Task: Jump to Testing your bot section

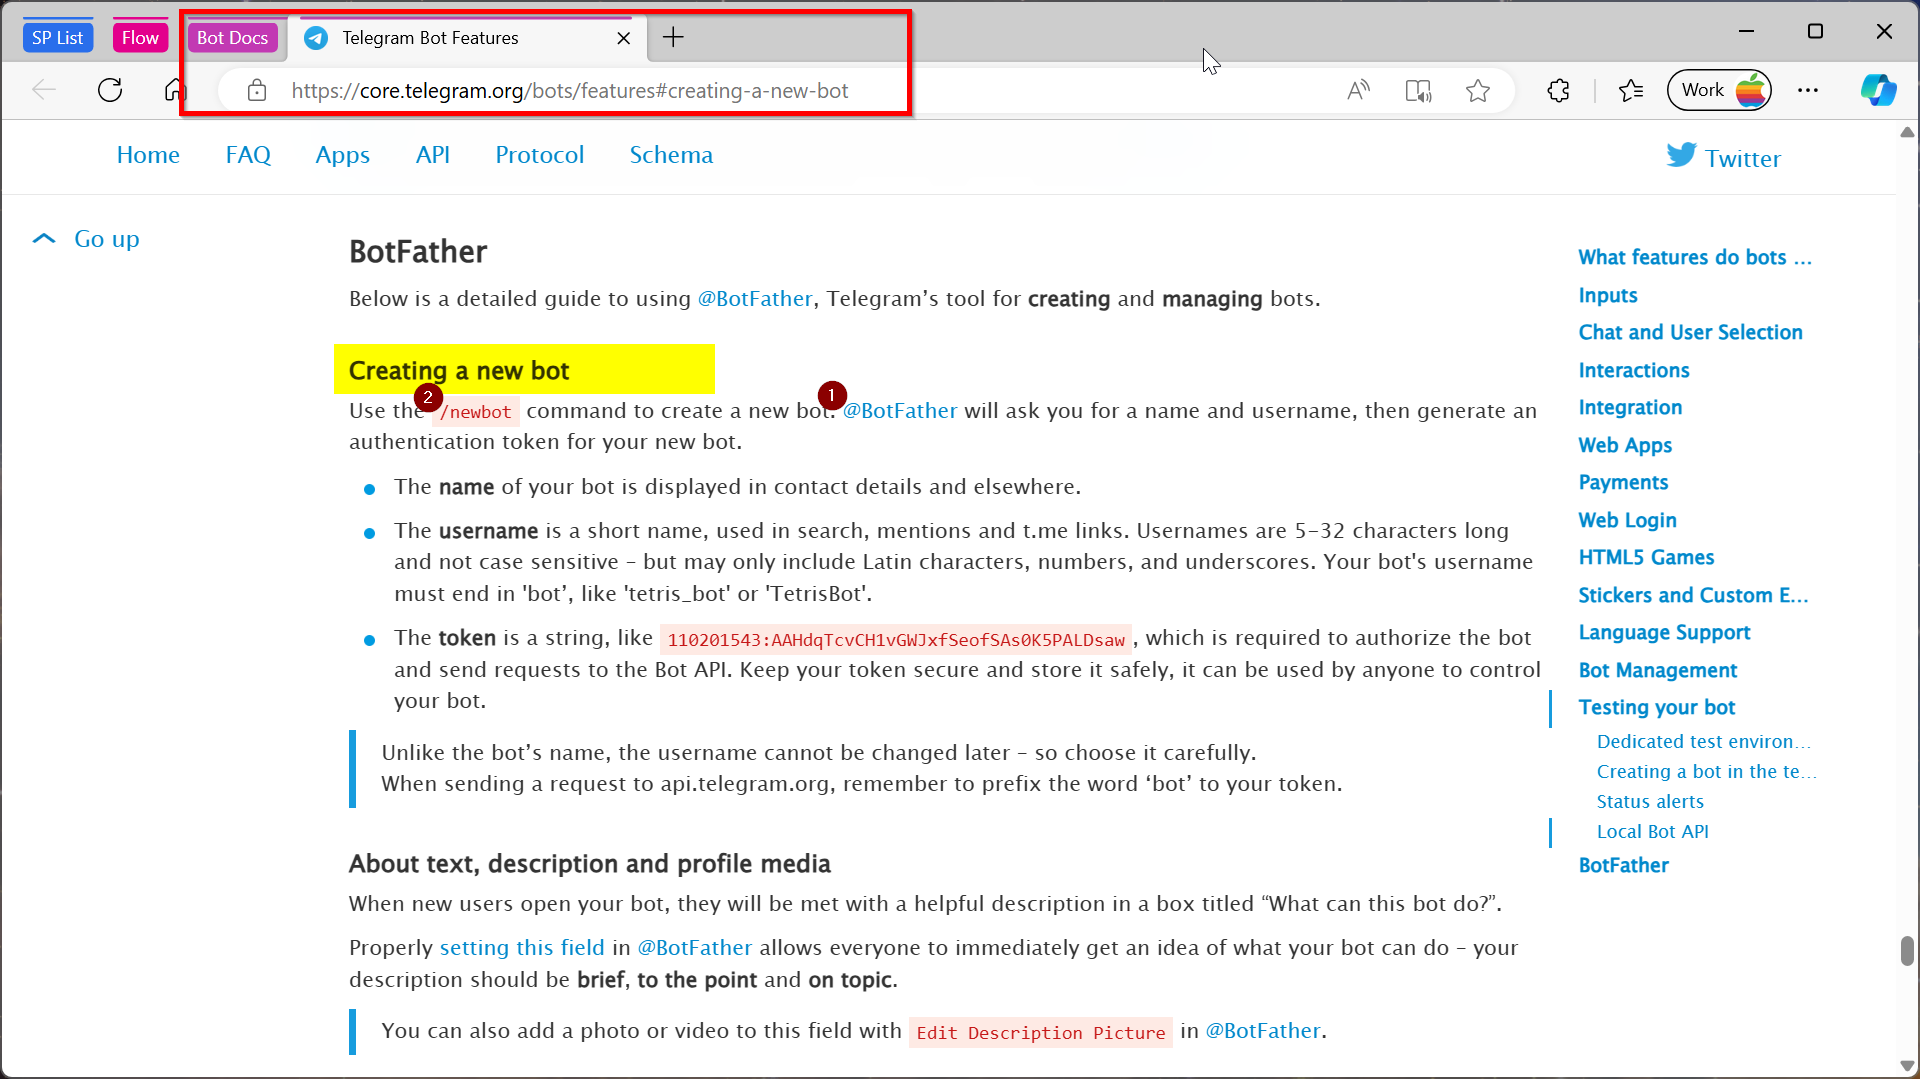Action: 1656,707
